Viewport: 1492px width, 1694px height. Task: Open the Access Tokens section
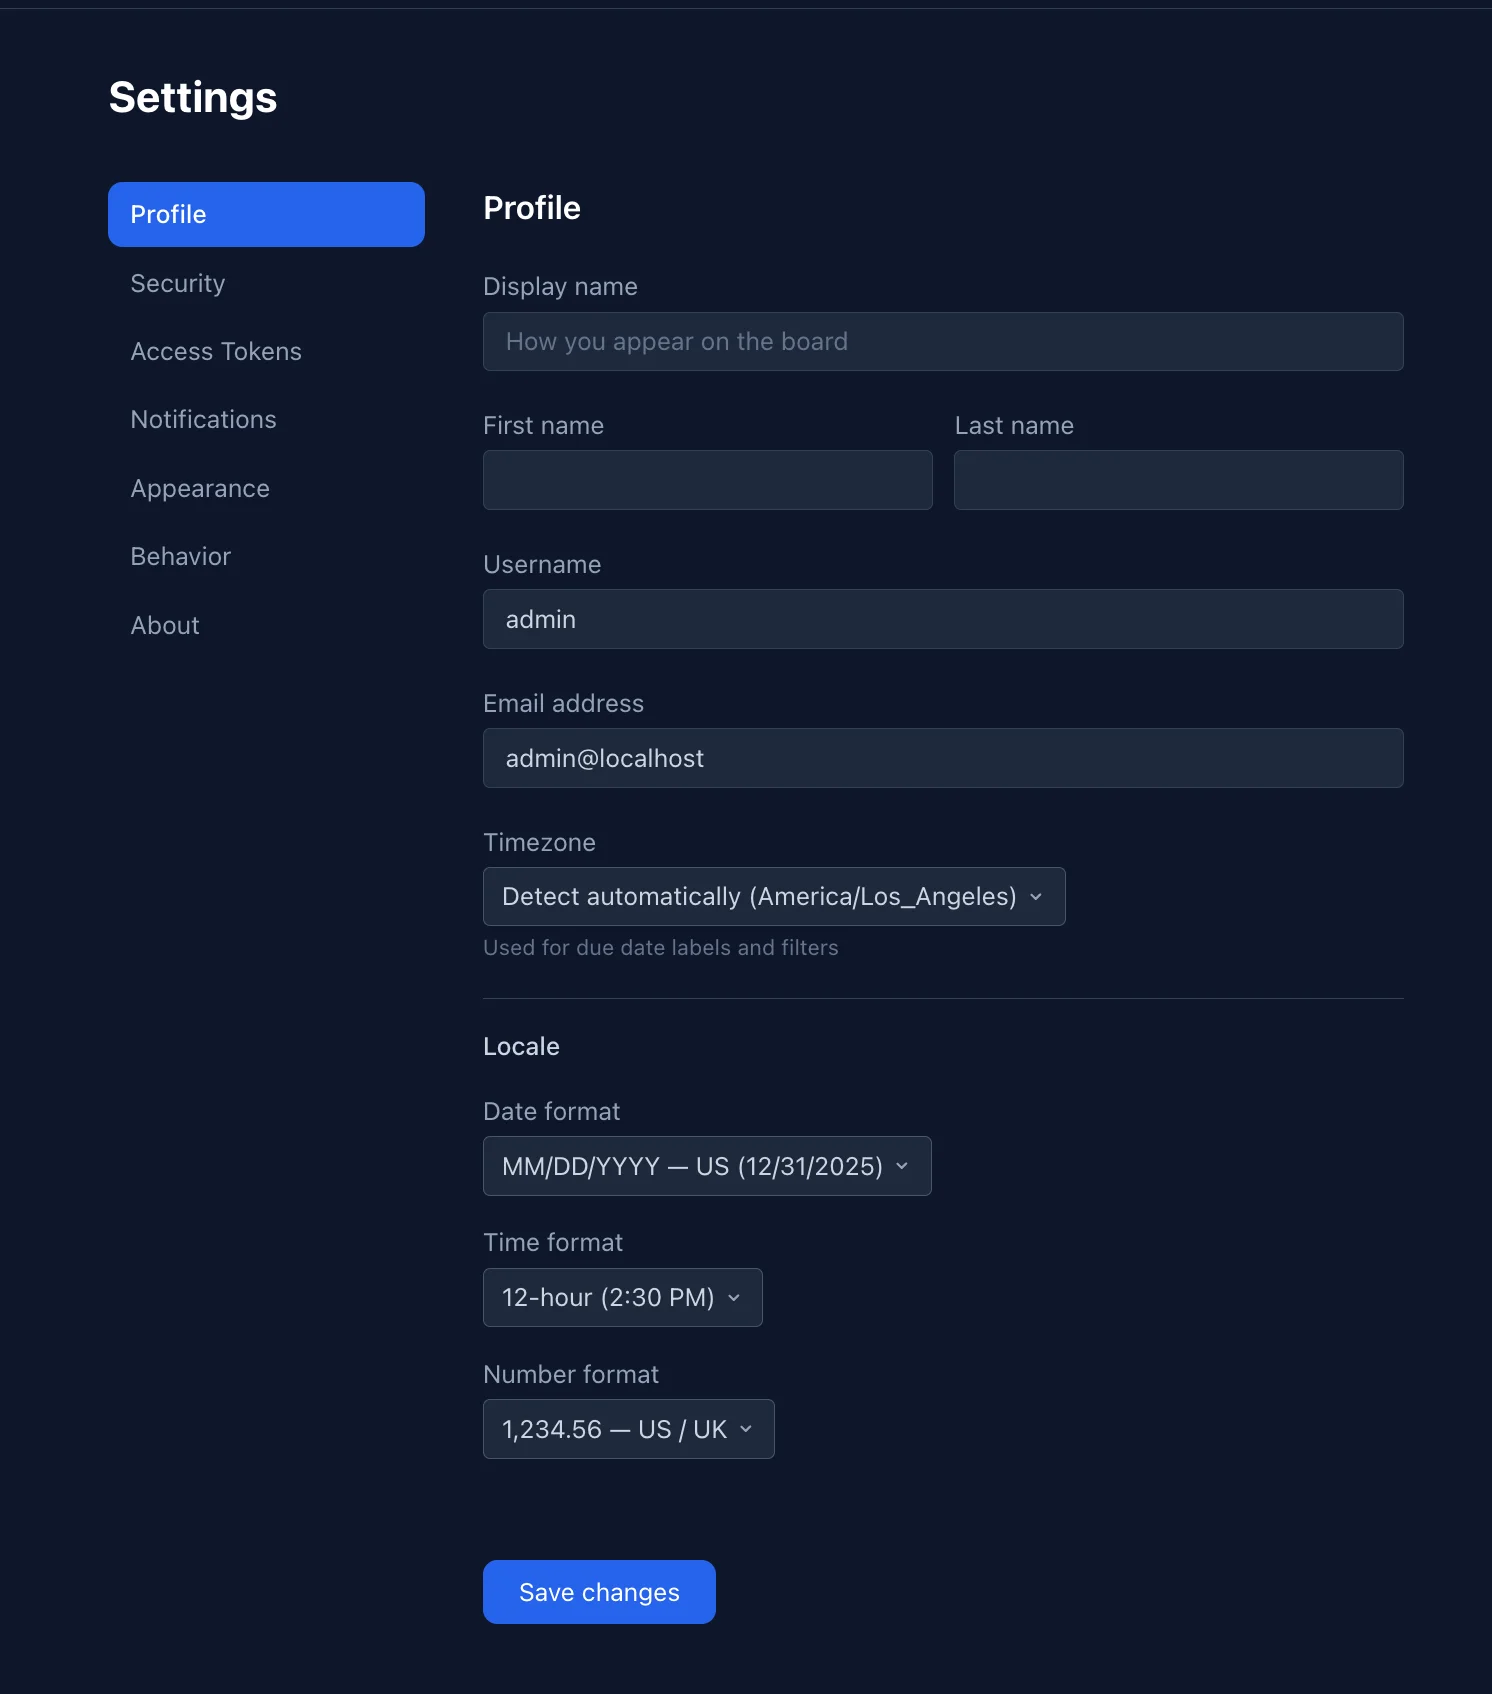tap(216, 351)
